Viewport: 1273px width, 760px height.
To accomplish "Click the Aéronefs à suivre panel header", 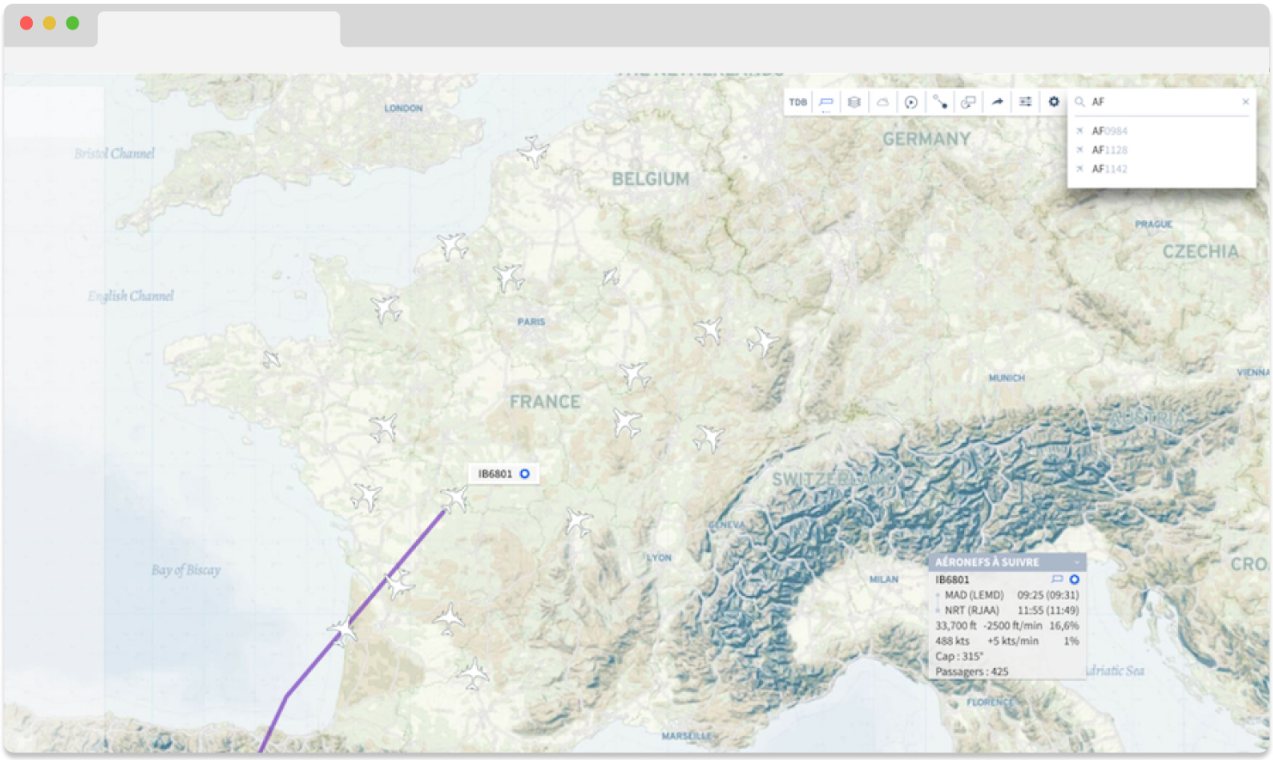I will pos(1007,562).
